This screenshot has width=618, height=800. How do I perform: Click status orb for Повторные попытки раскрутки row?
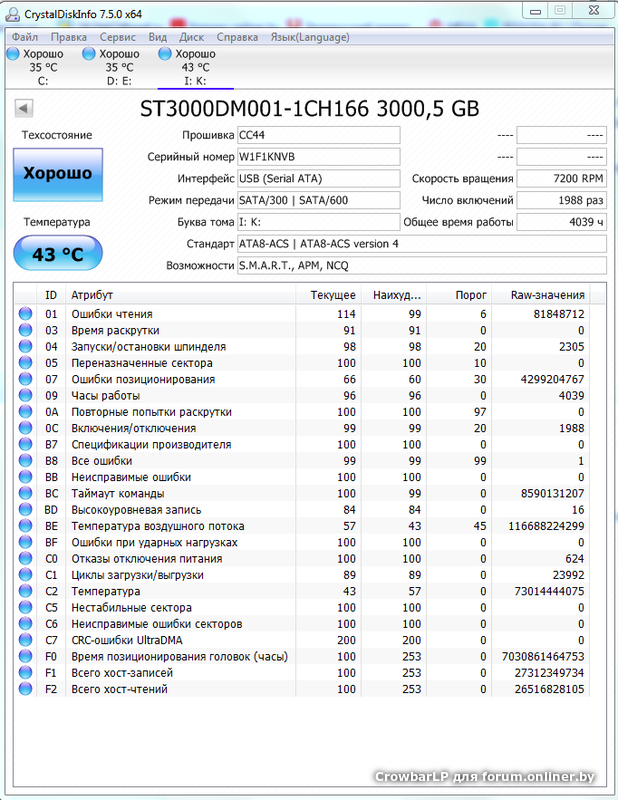tap(26, 412)
